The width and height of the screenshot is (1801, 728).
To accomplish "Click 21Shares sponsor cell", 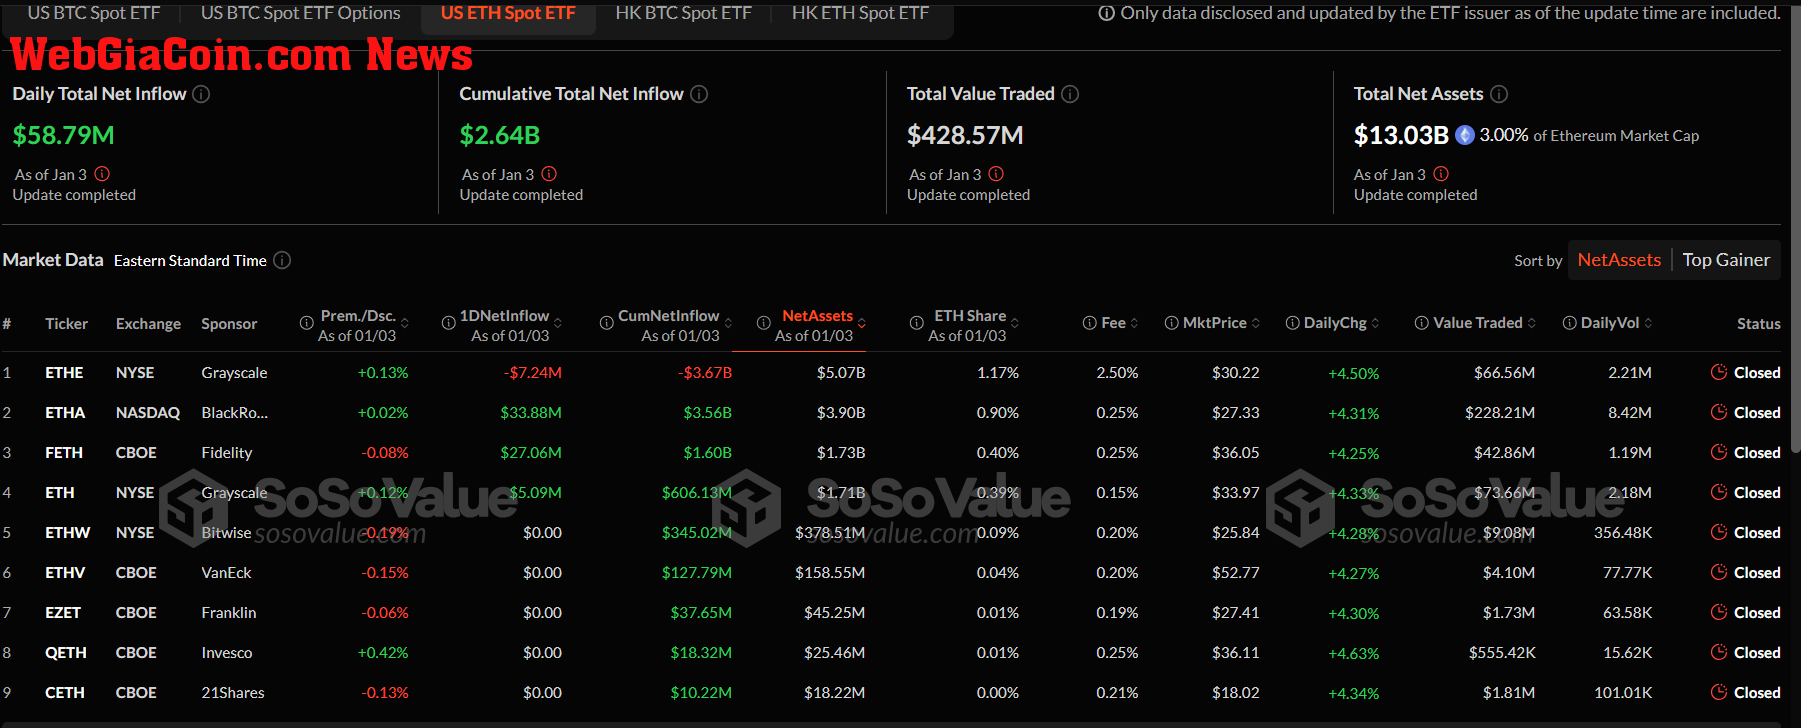I will (233, 692).
